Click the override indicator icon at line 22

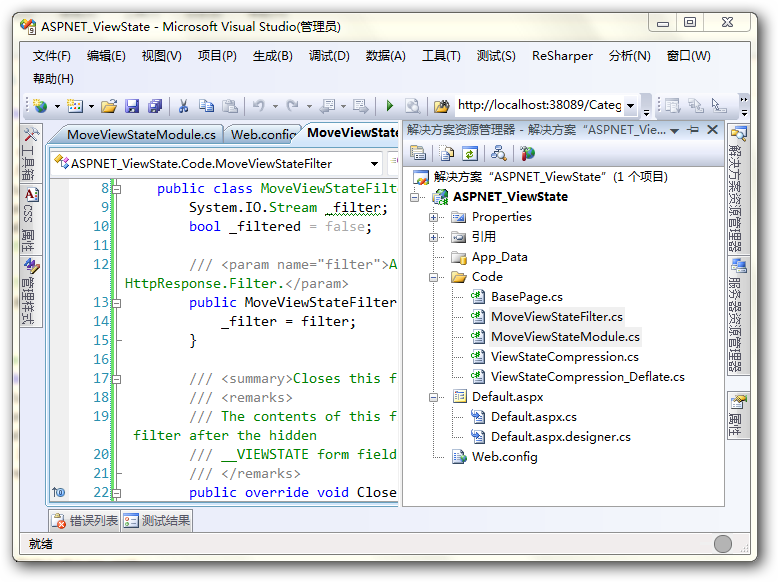59,492
